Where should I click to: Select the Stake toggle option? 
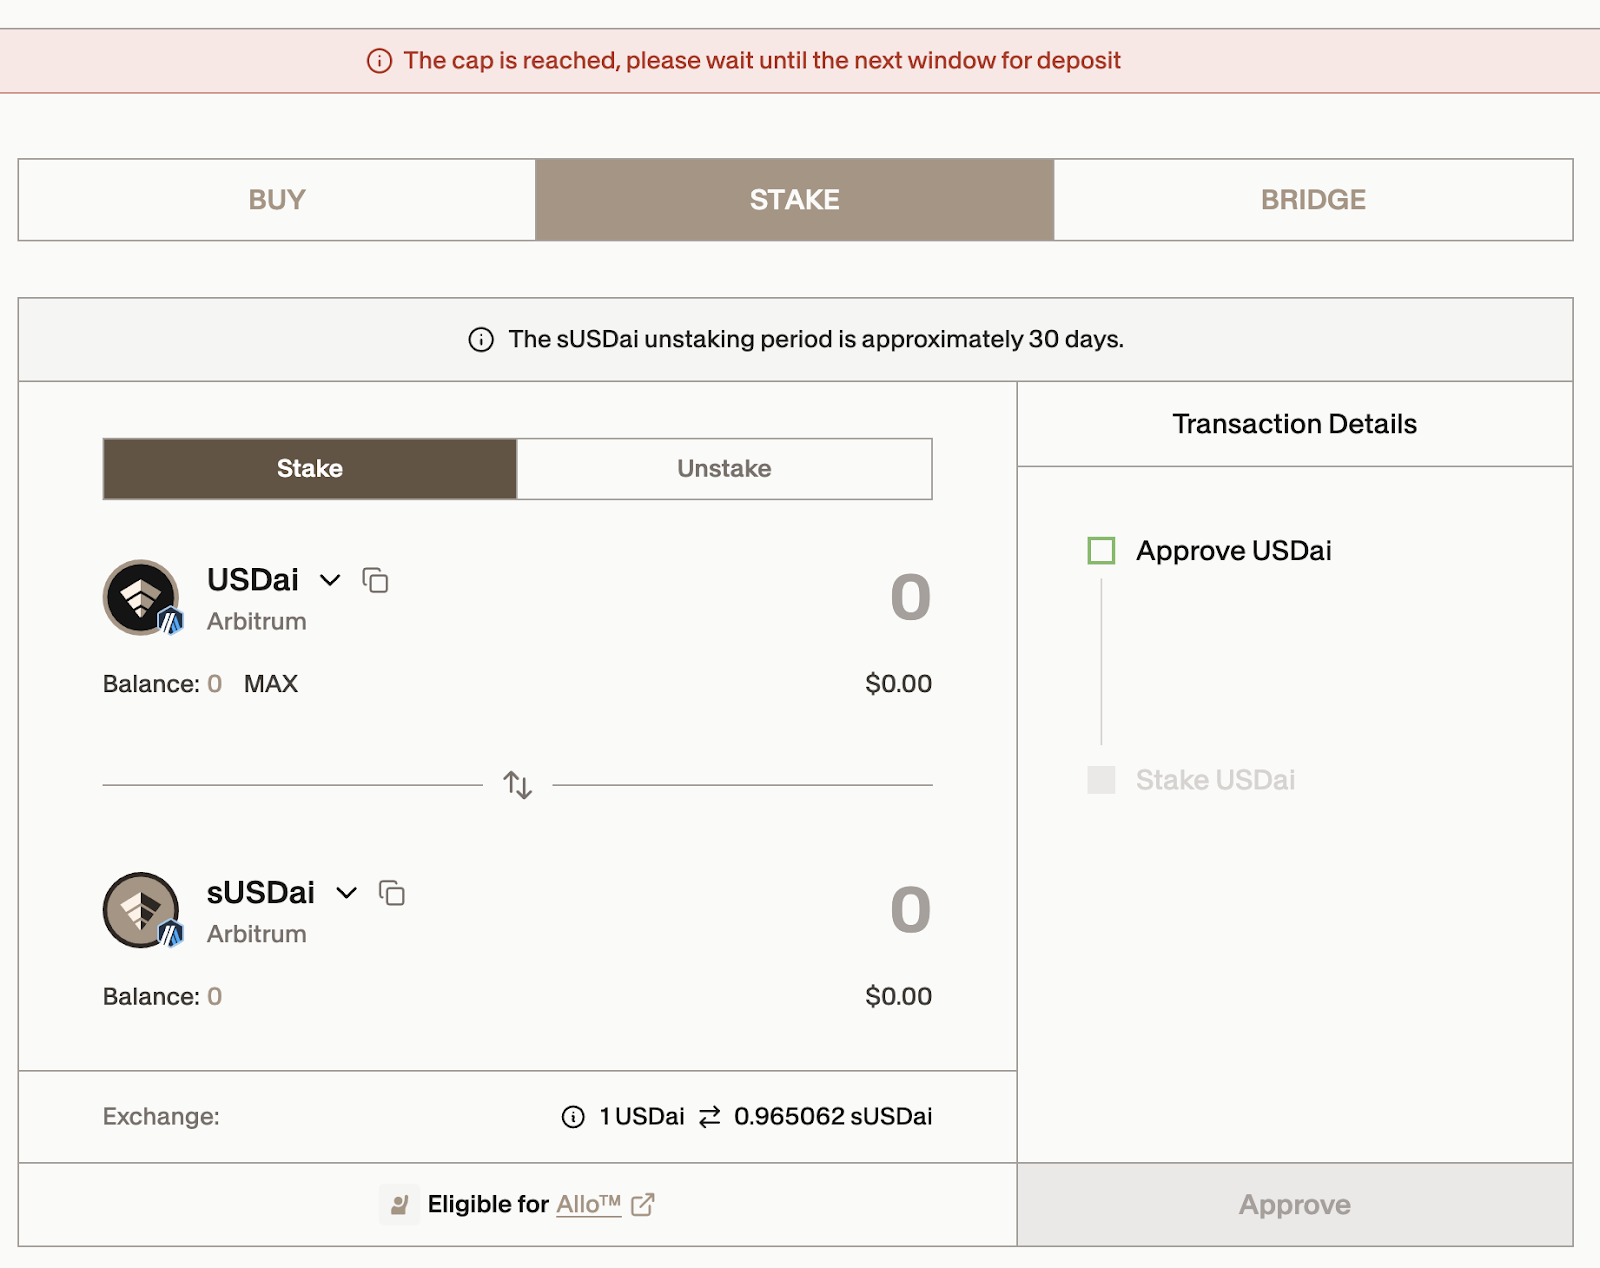click(x=310, y=469)
